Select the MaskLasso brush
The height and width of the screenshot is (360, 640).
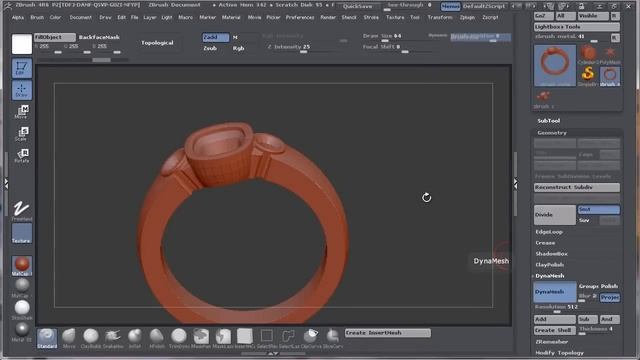(x=223, y=338)
